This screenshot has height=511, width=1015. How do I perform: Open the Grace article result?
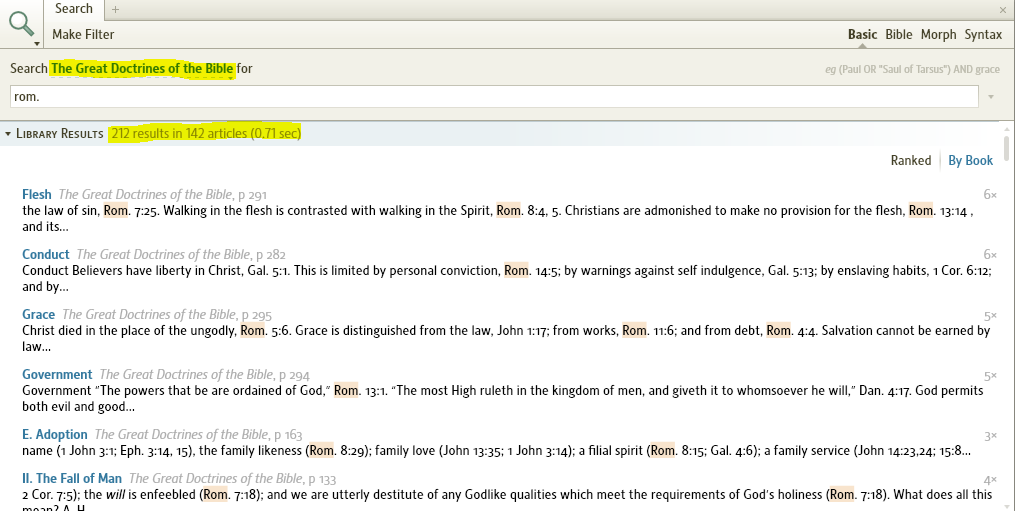(38, 315)
